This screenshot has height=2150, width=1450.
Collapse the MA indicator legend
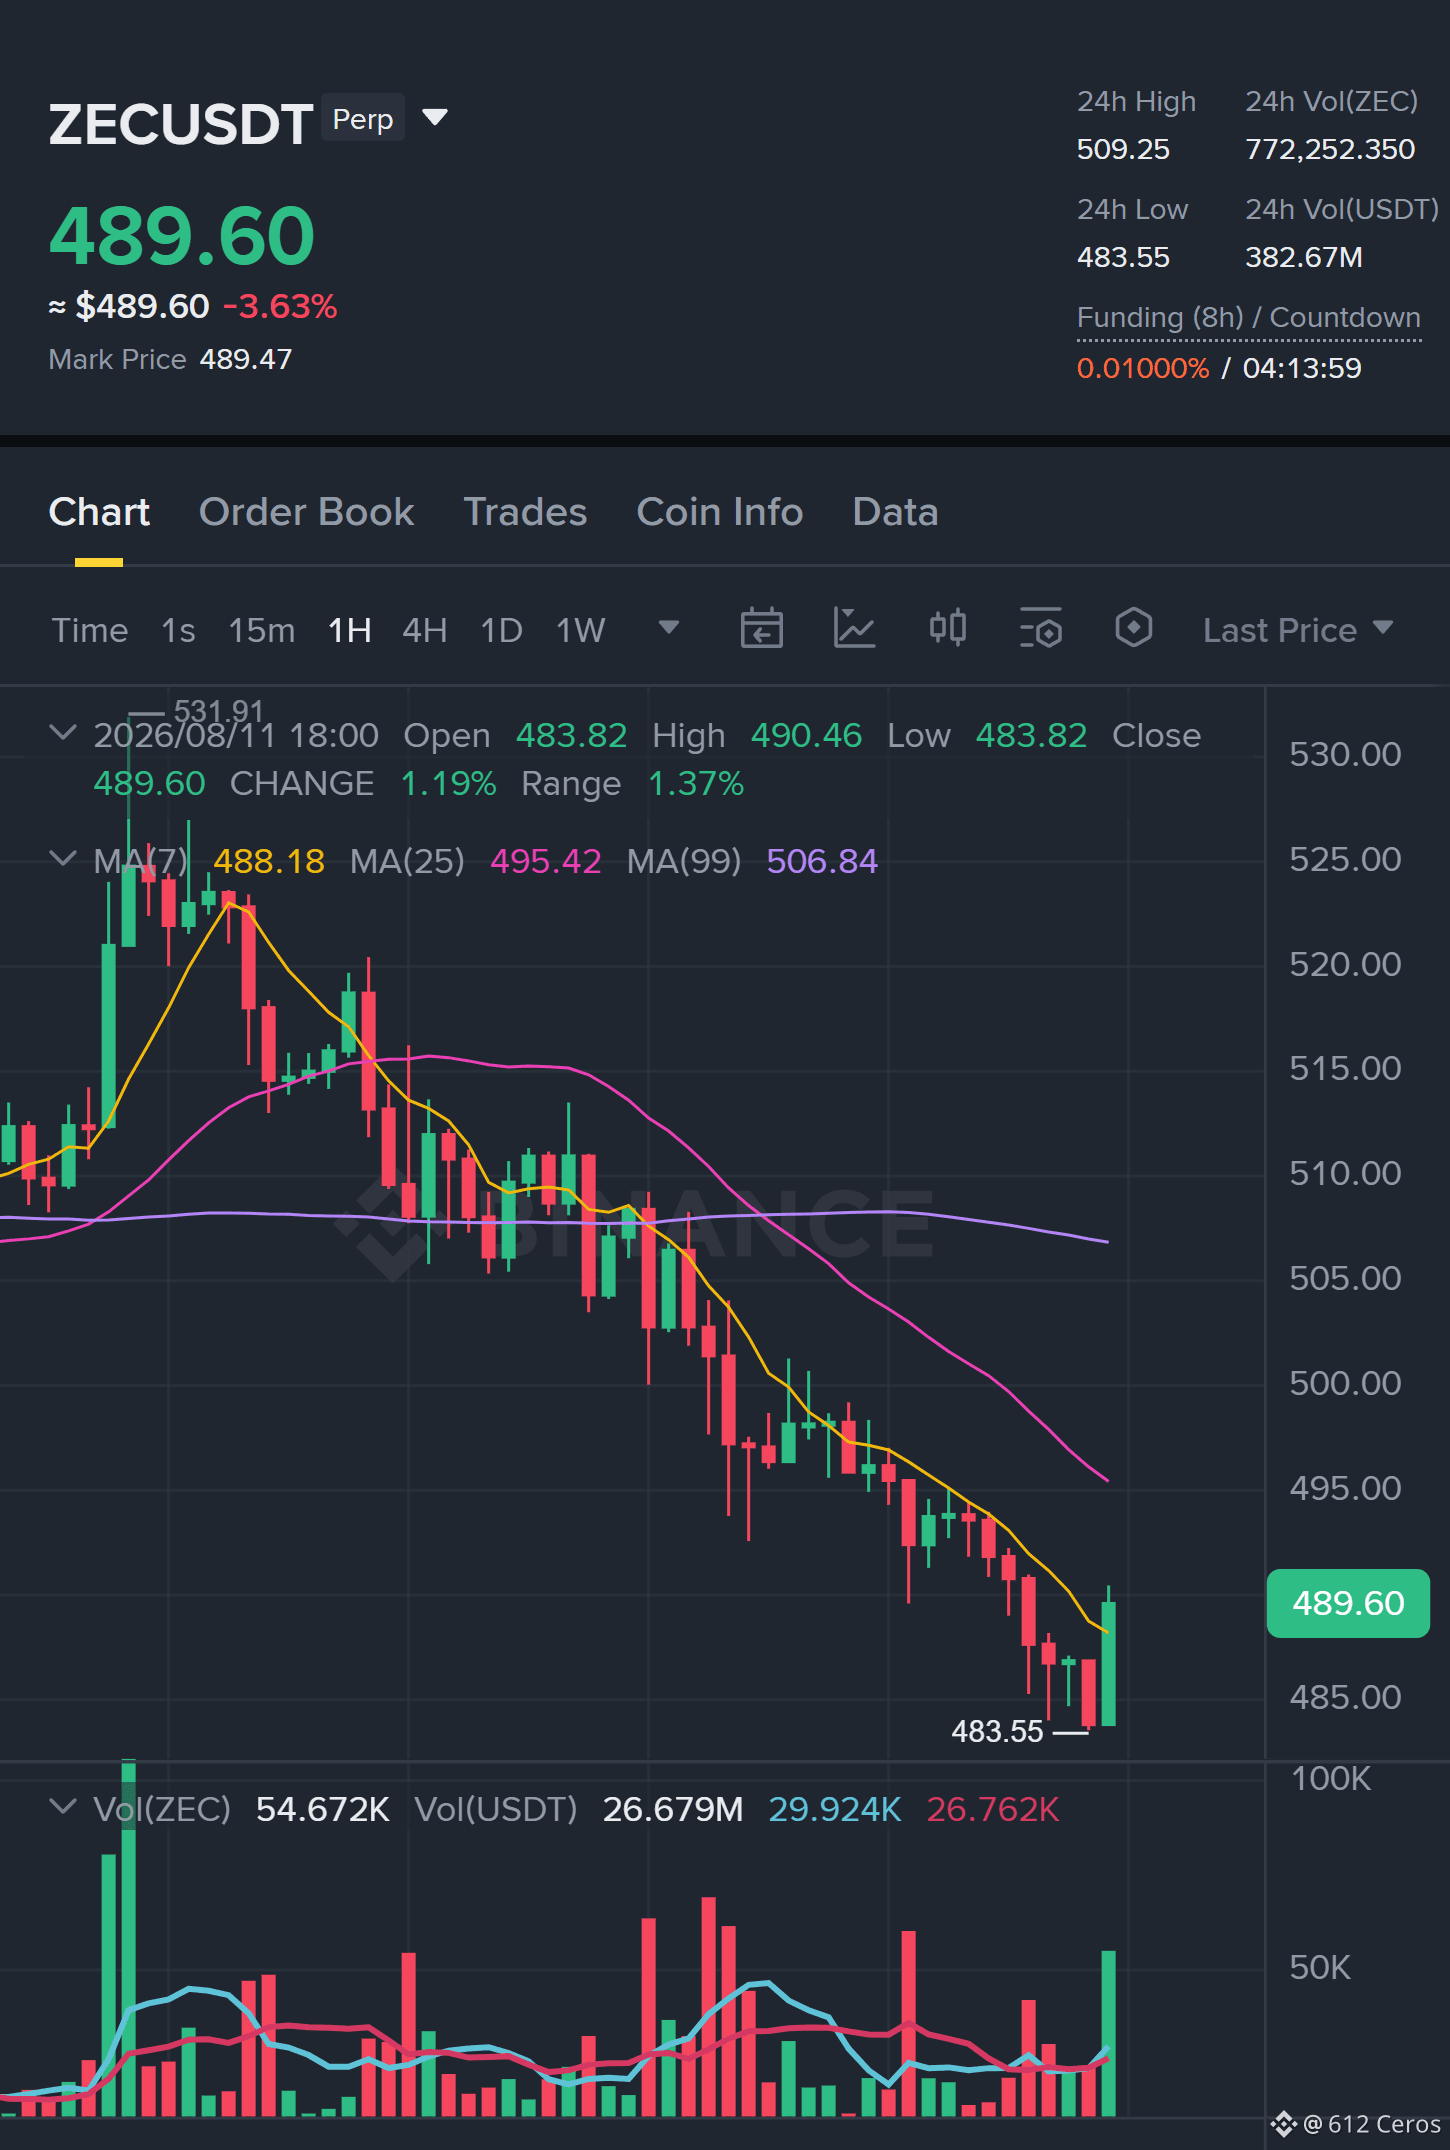click(62, 859)
